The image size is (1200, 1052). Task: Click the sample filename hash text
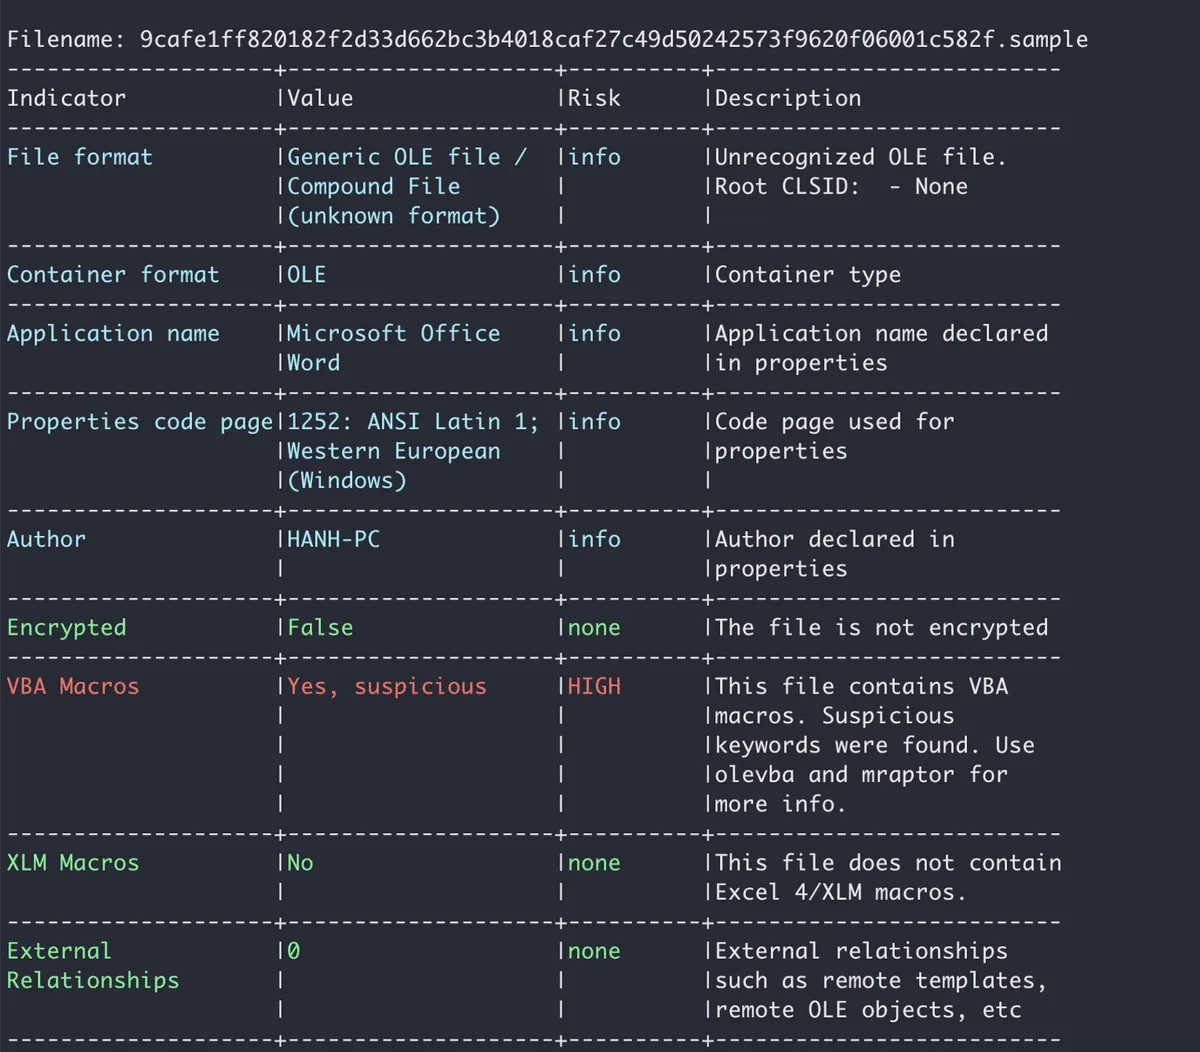pyautogui.click(x=613, y=40)
